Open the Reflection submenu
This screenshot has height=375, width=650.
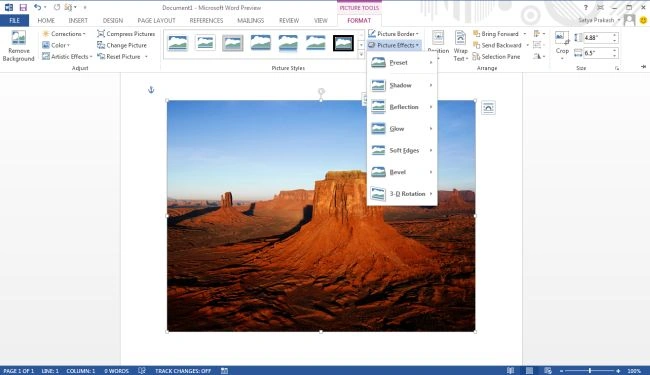click(x=402, y=107)
